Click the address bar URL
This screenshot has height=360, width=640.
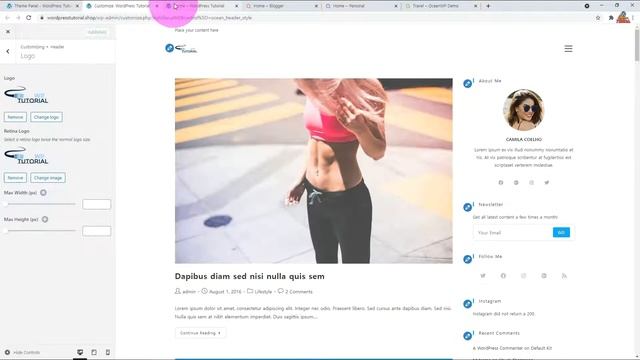coord(149,18)
